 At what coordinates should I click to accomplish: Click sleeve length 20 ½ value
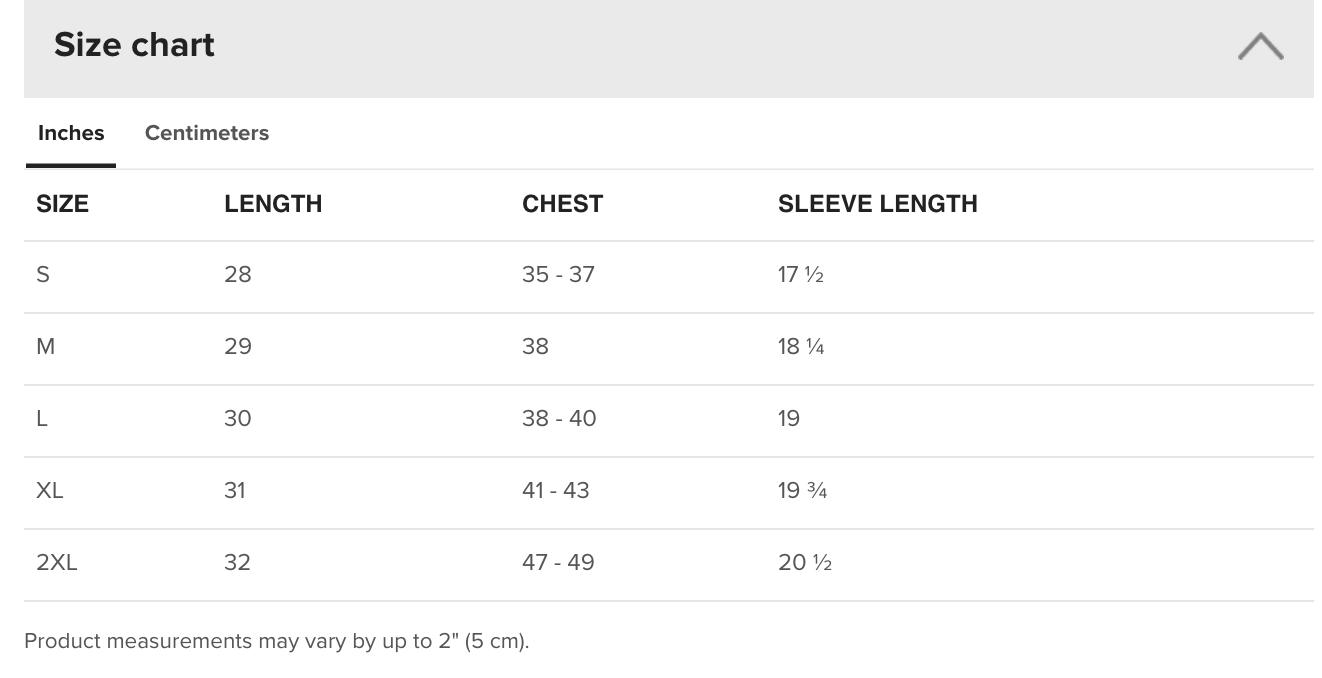pos(805,562)
